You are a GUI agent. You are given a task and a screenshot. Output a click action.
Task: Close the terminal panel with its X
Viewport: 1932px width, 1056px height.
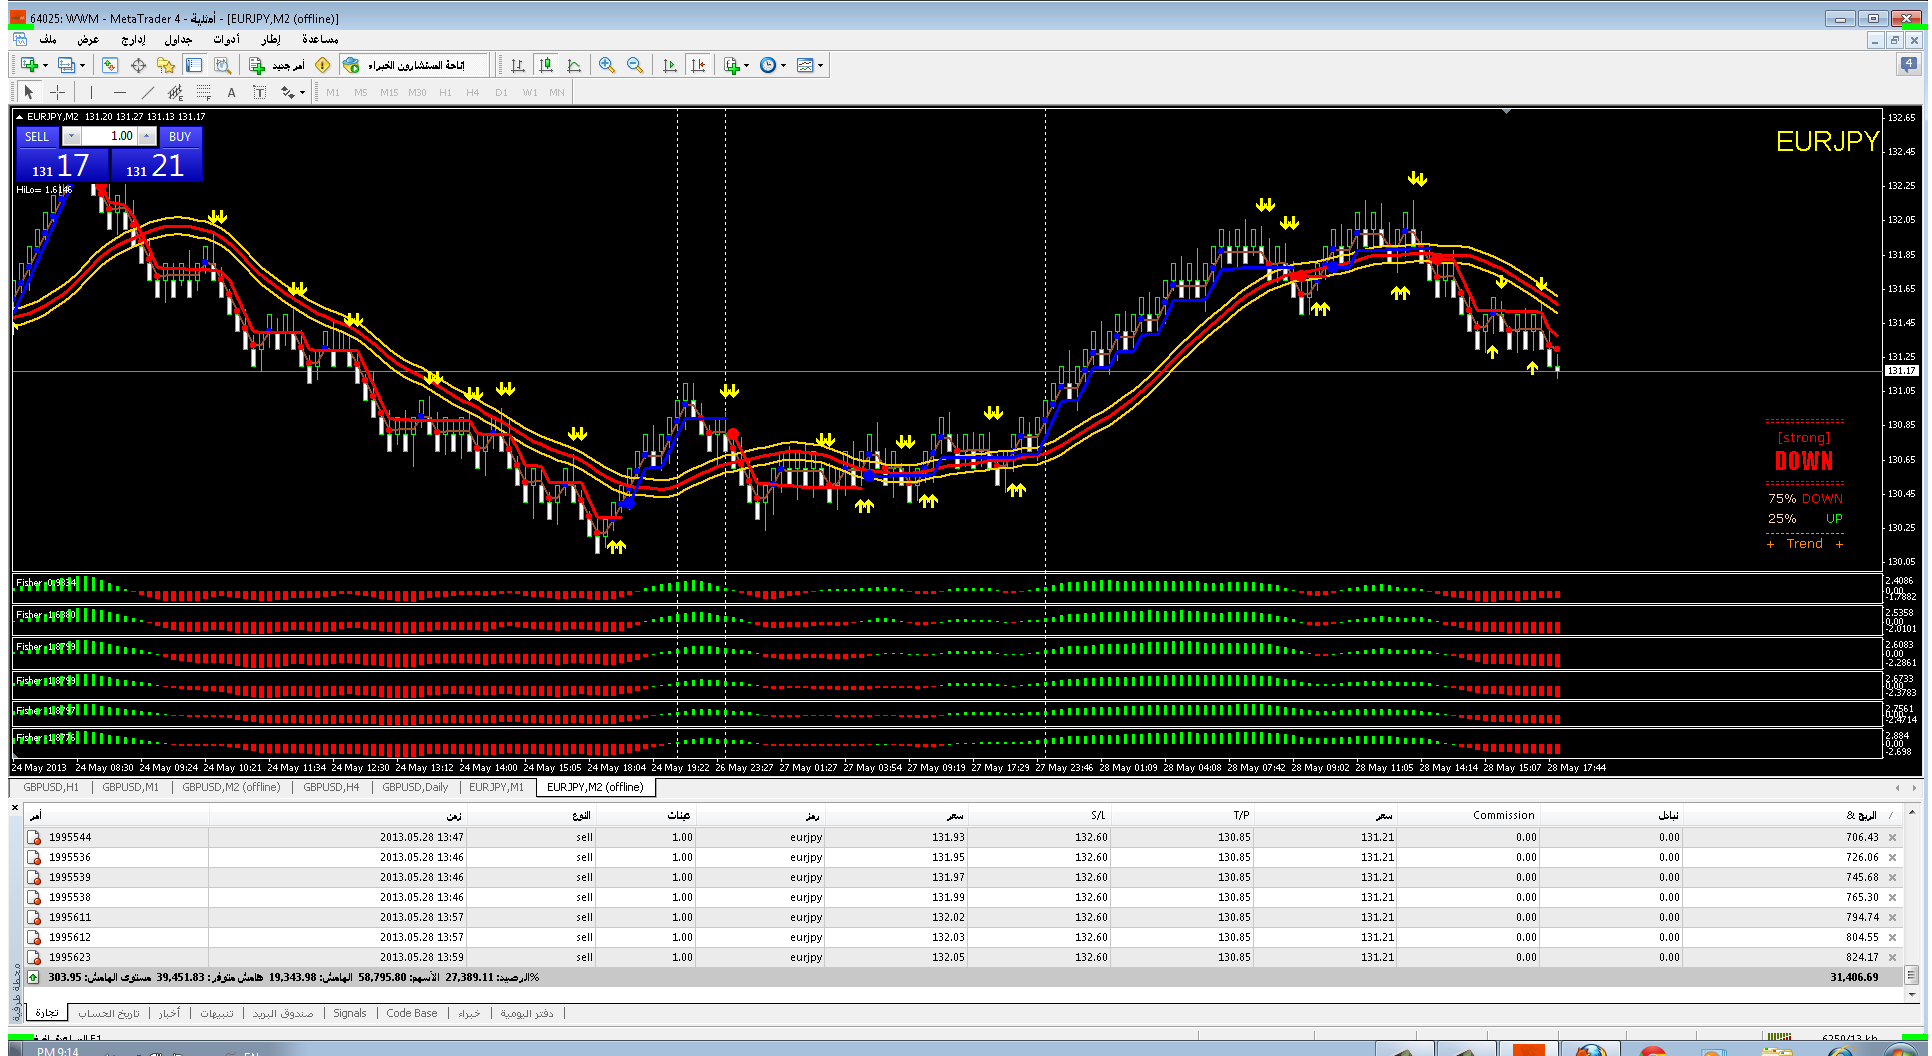[15, 807]
